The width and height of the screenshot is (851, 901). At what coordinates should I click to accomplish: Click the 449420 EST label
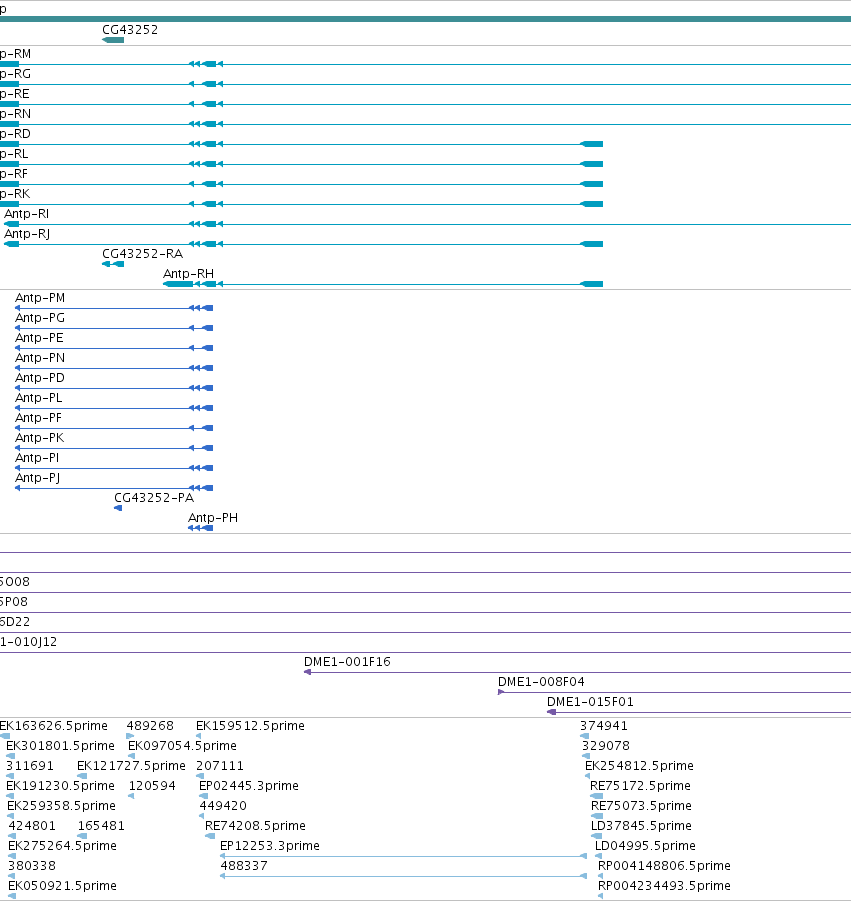(x=223, y=806)
